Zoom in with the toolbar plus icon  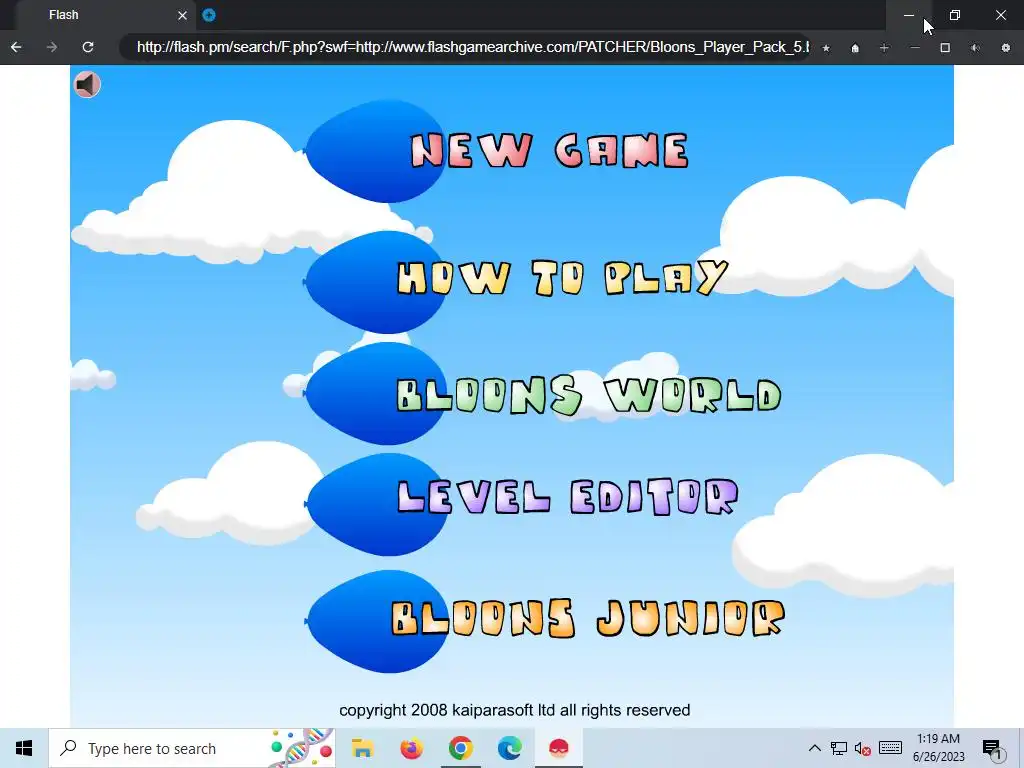point(884,48)
